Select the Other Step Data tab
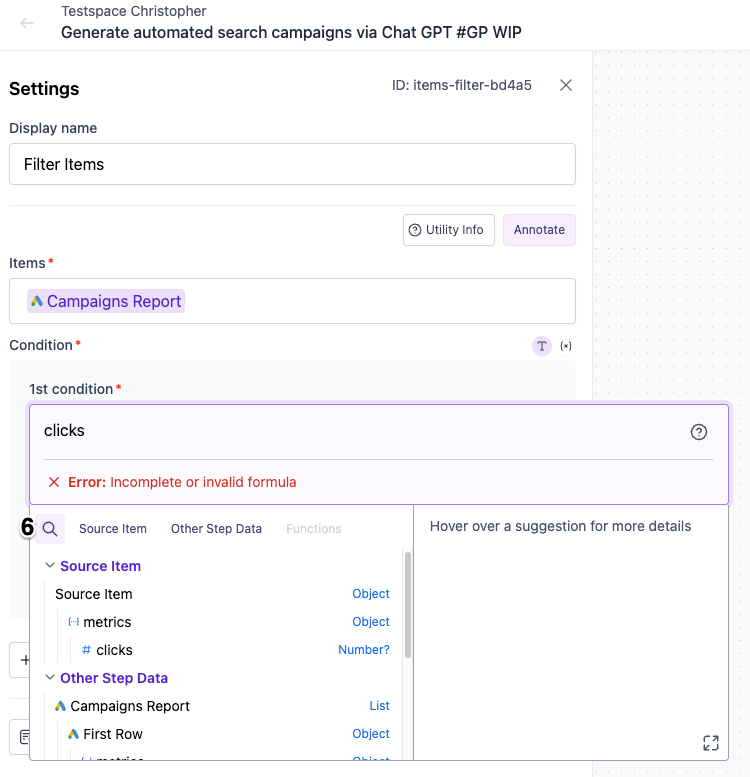 click(x=216, y=529)
